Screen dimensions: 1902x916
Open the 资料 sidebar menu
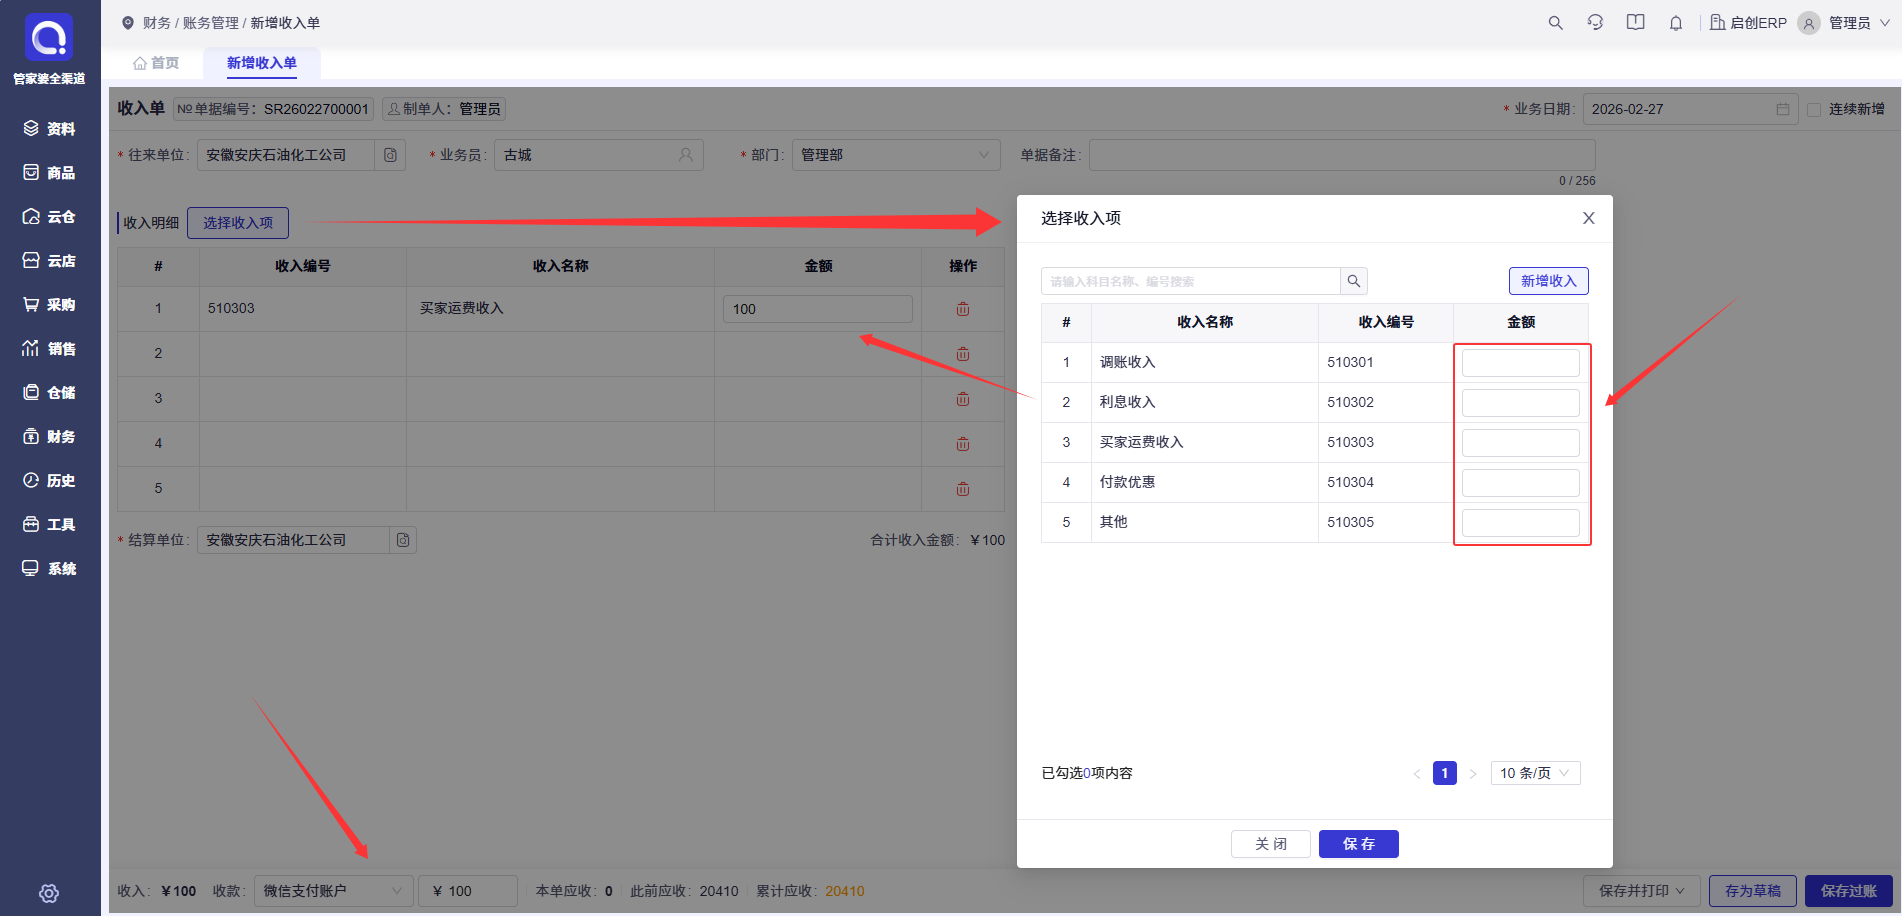[50, 129]
